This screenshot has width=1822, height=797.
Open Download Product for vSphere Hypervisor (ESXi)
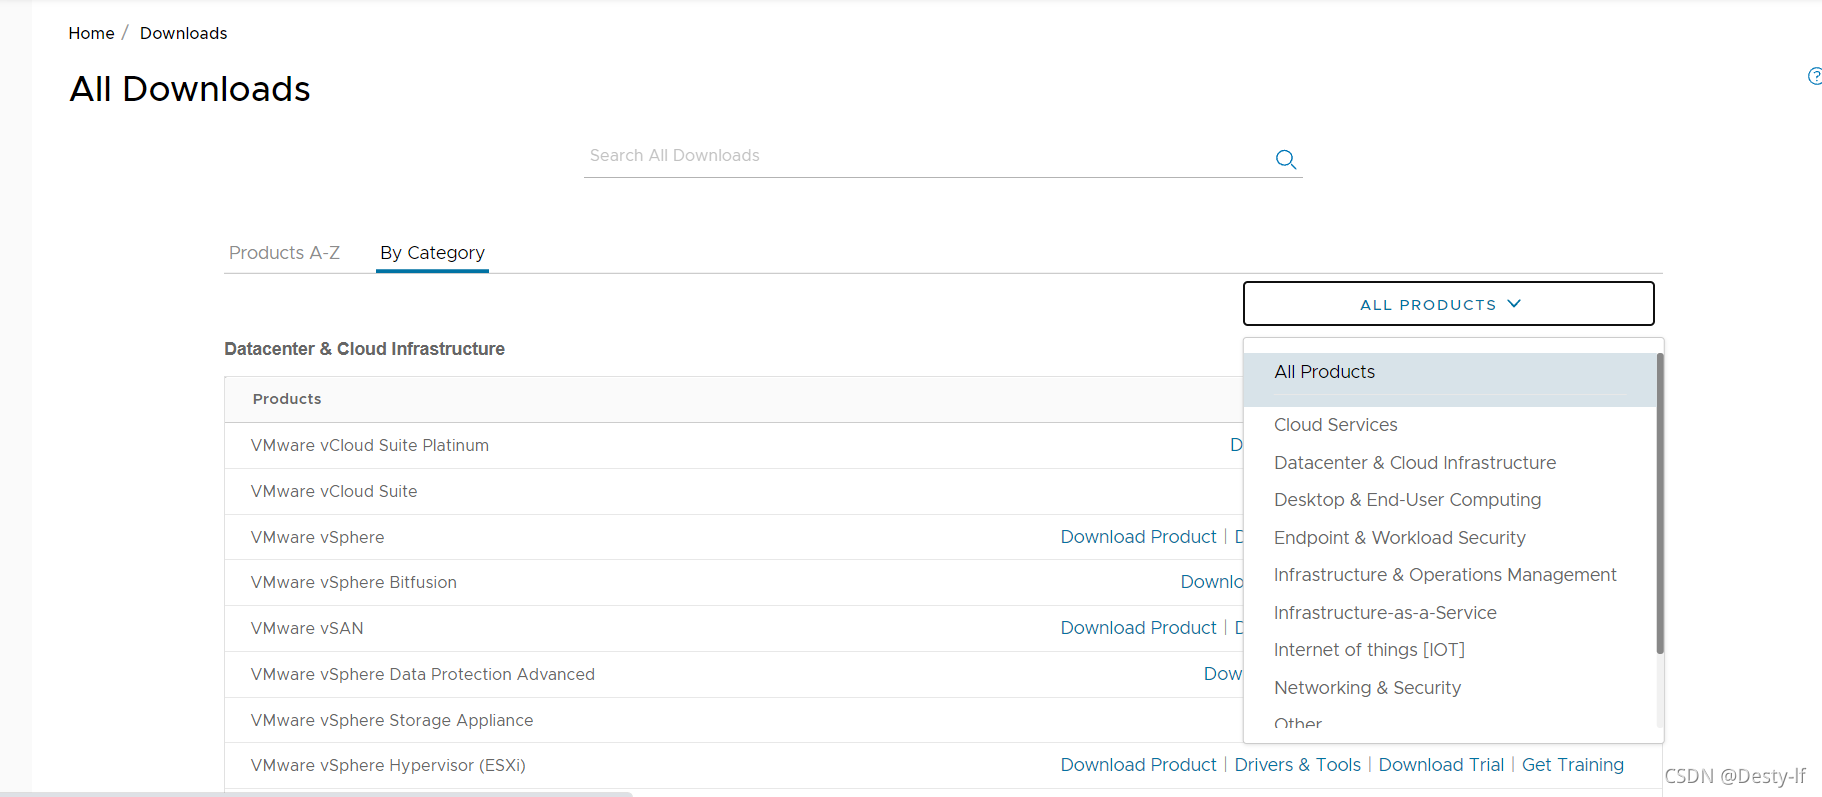pos(1138,765)
